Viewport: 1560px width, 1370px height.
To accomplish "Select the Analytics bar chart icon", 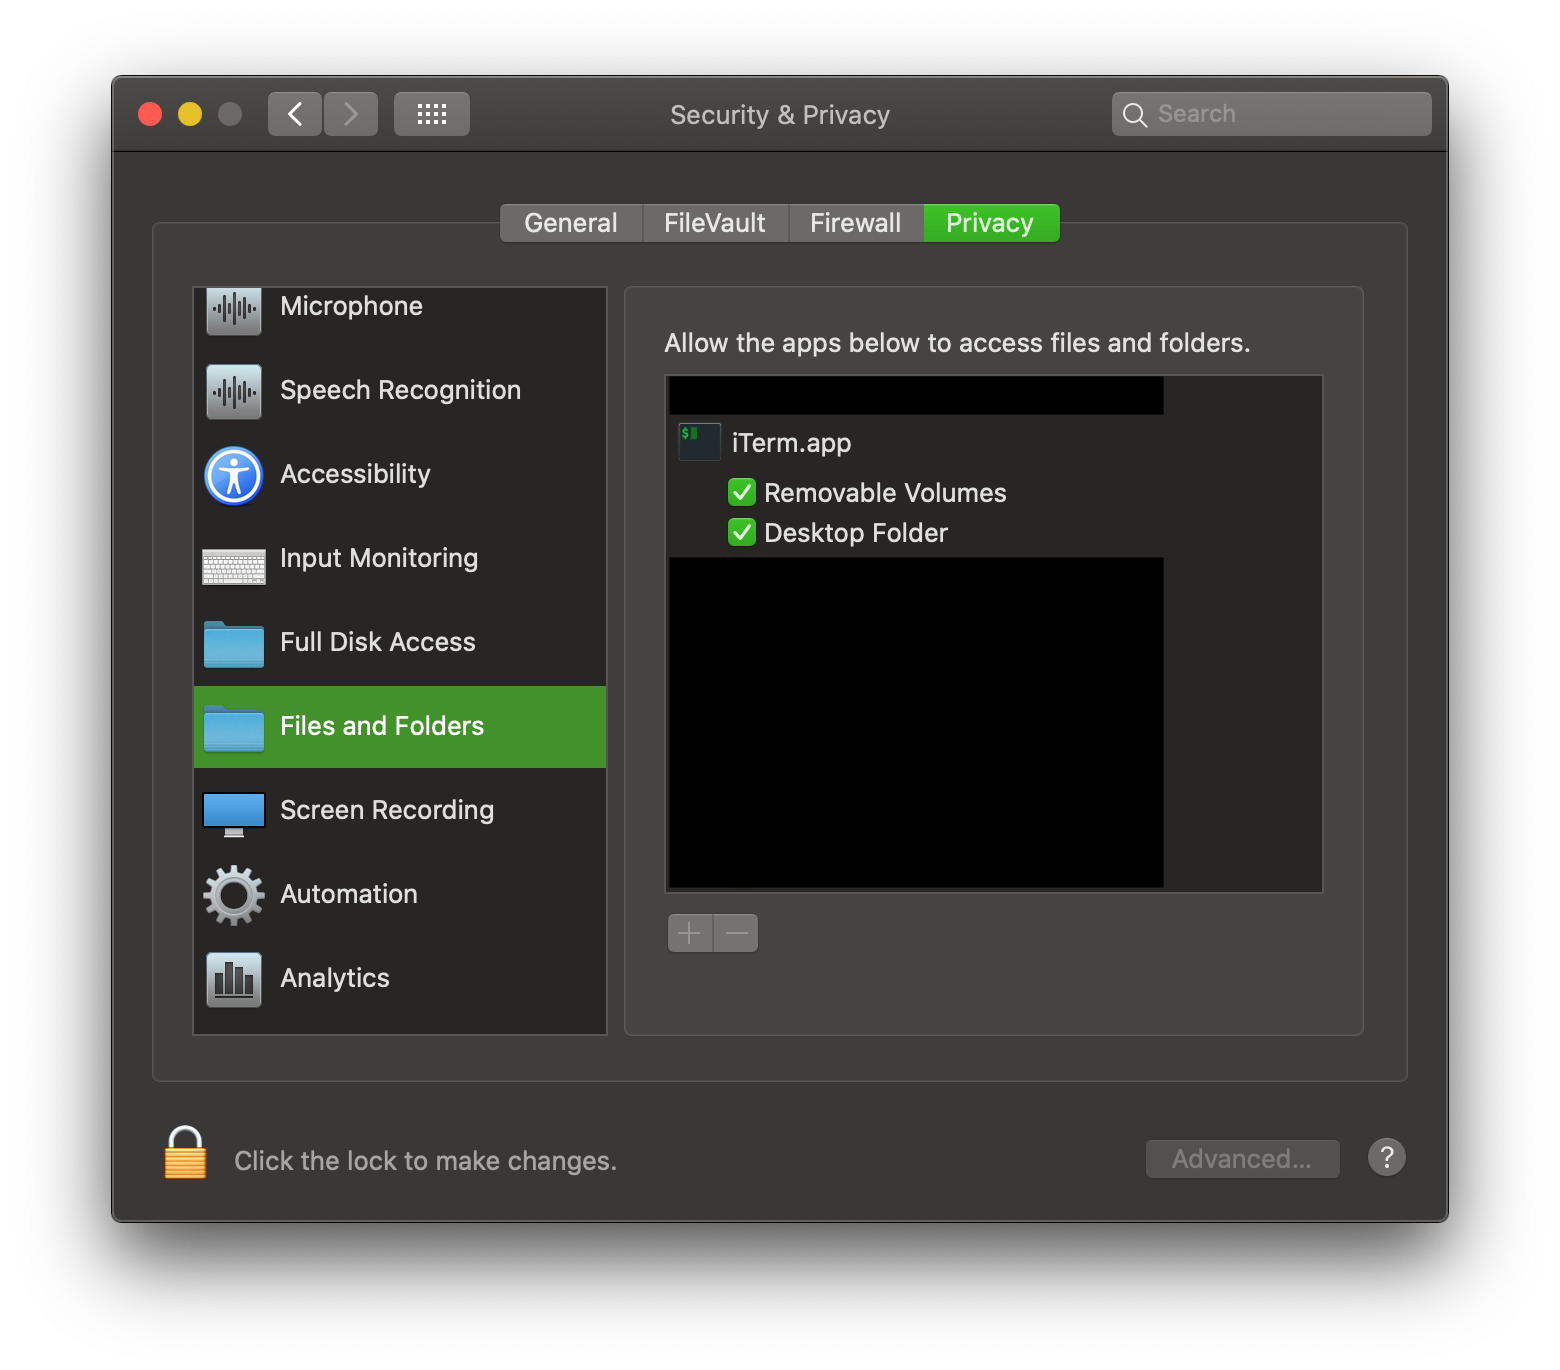I will (234, 979).
